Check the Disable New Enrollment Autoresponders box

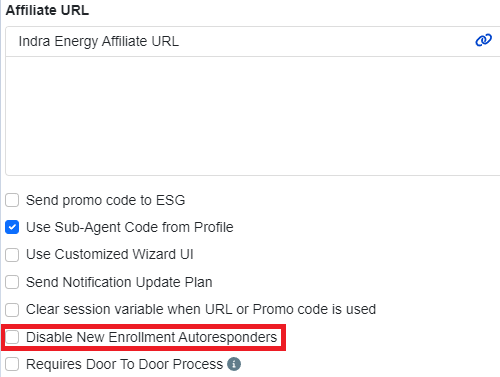click(x=12, y=337)
